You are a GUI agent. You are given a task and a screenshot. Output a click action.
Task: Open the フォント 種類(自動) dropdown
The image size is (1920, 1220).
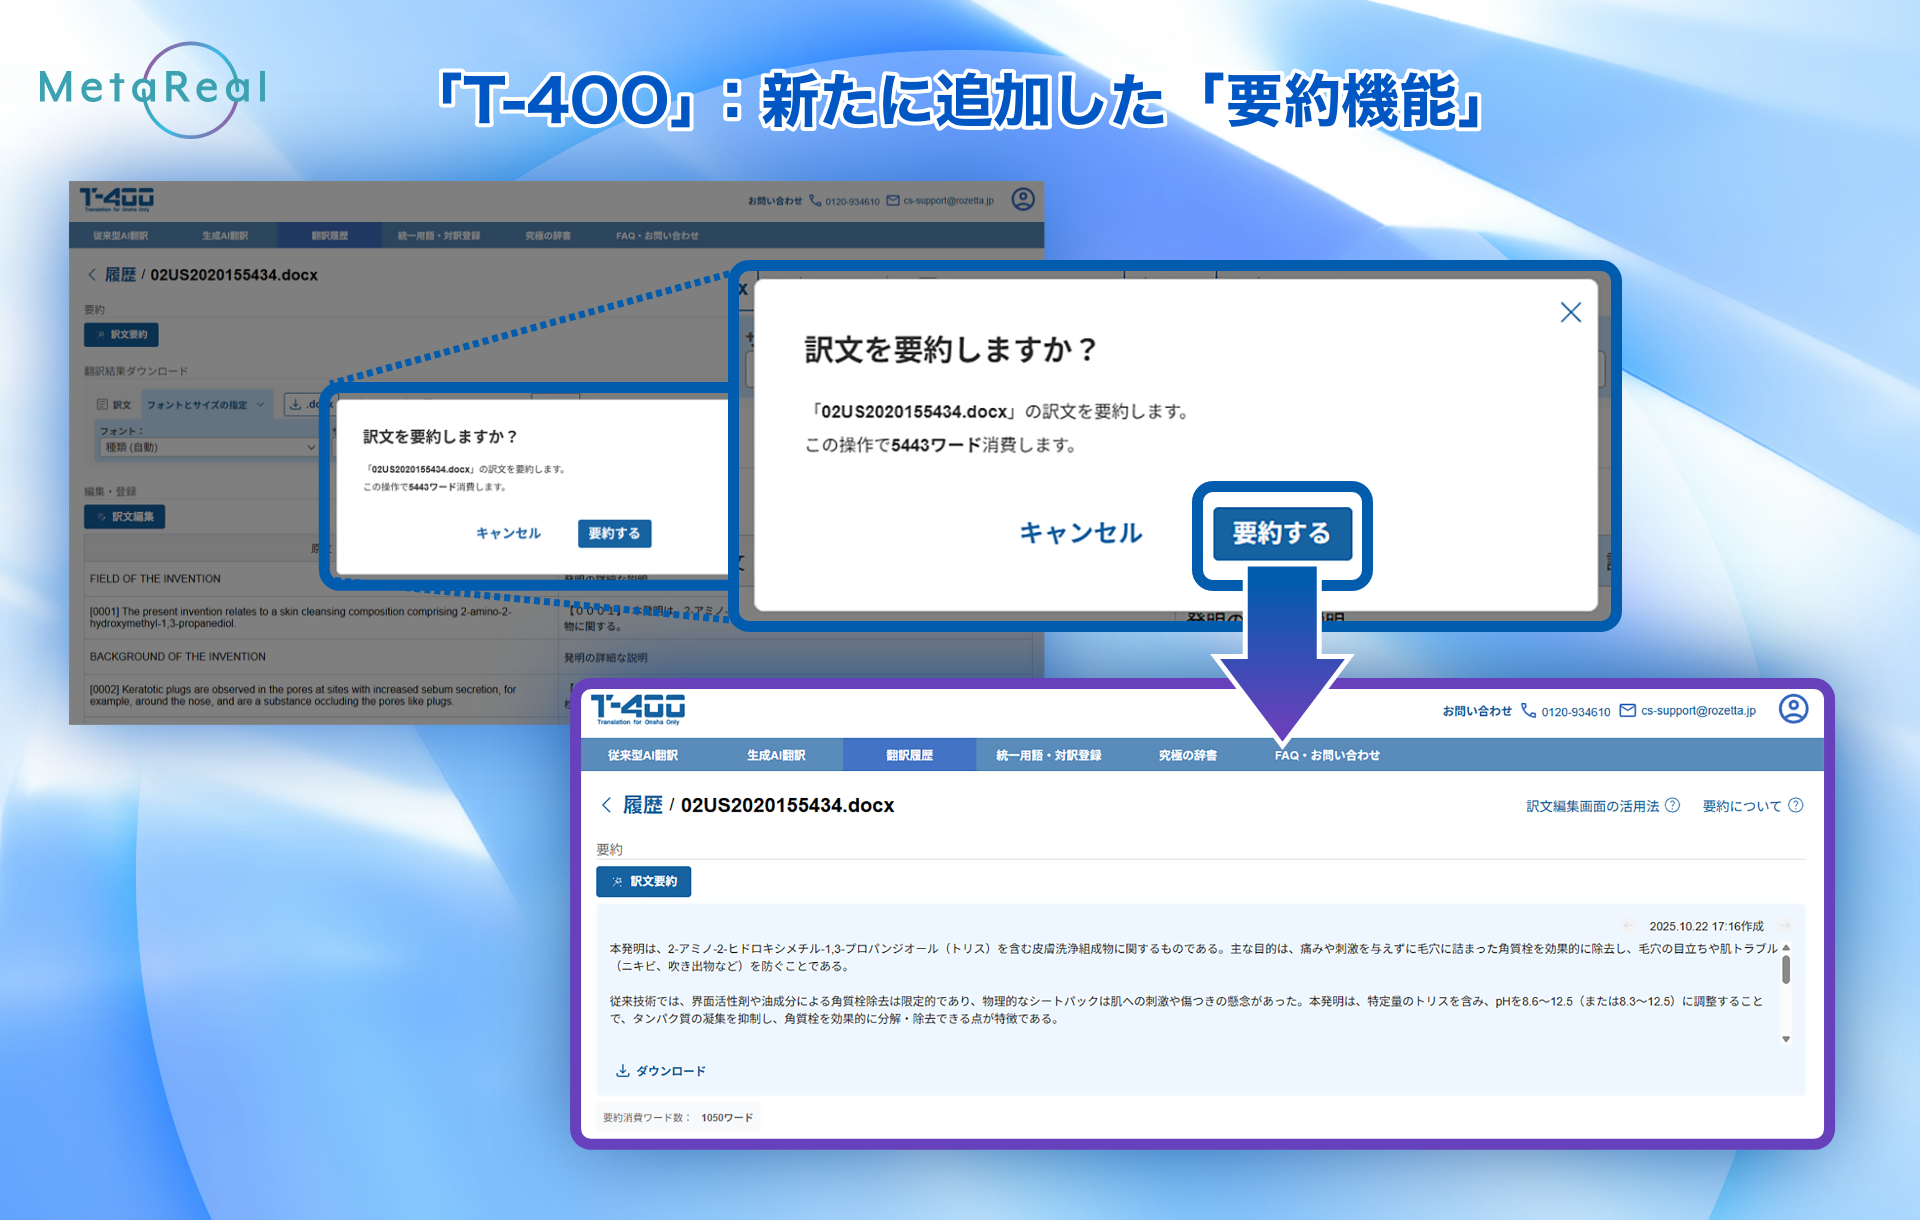tap(208, 447)
